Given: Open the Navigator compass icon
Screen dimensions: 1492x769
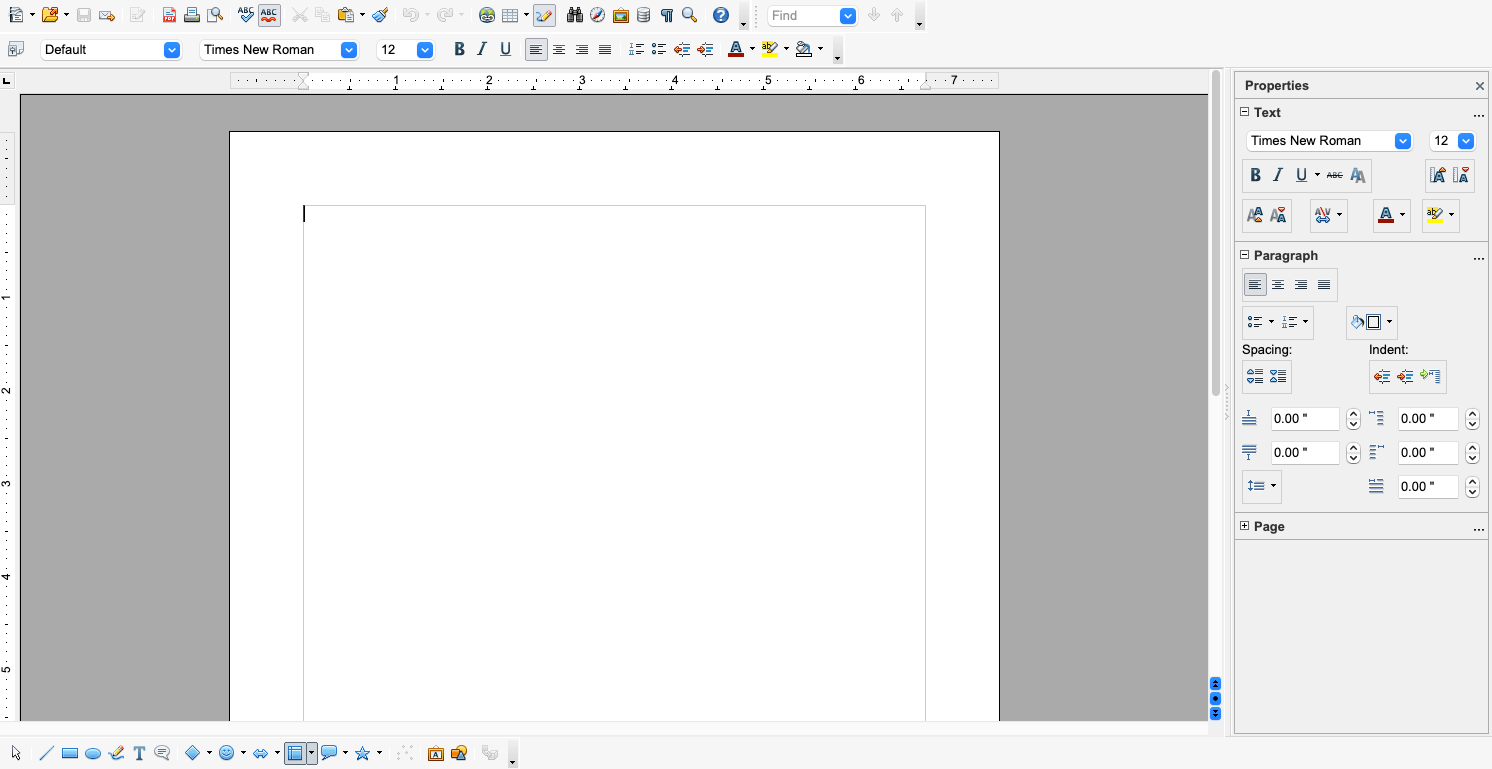Looking at the screenshot, I should tap(597, 15).
